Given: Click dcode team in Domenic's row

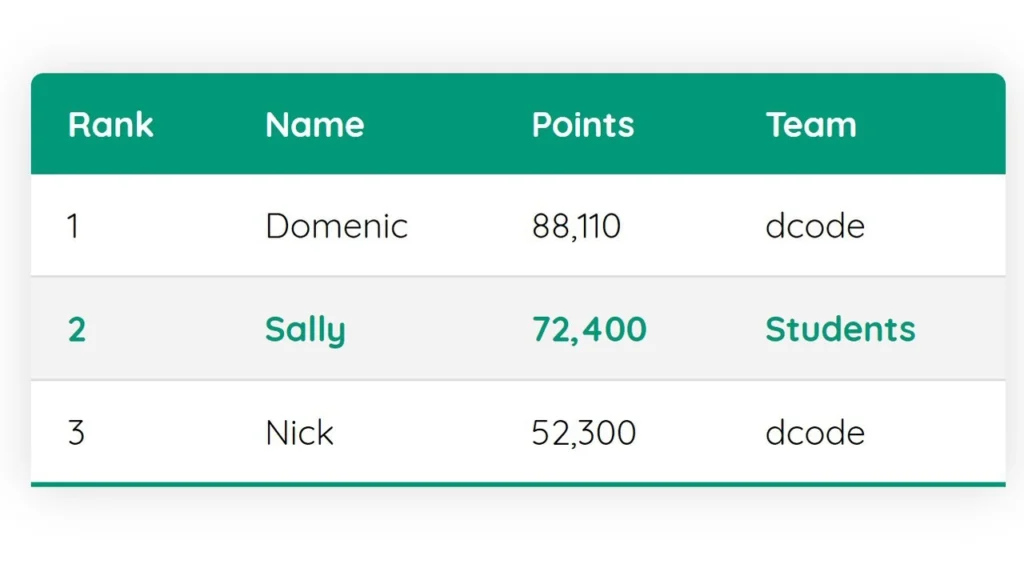Looking at the screenshot, I should point(814,226).
